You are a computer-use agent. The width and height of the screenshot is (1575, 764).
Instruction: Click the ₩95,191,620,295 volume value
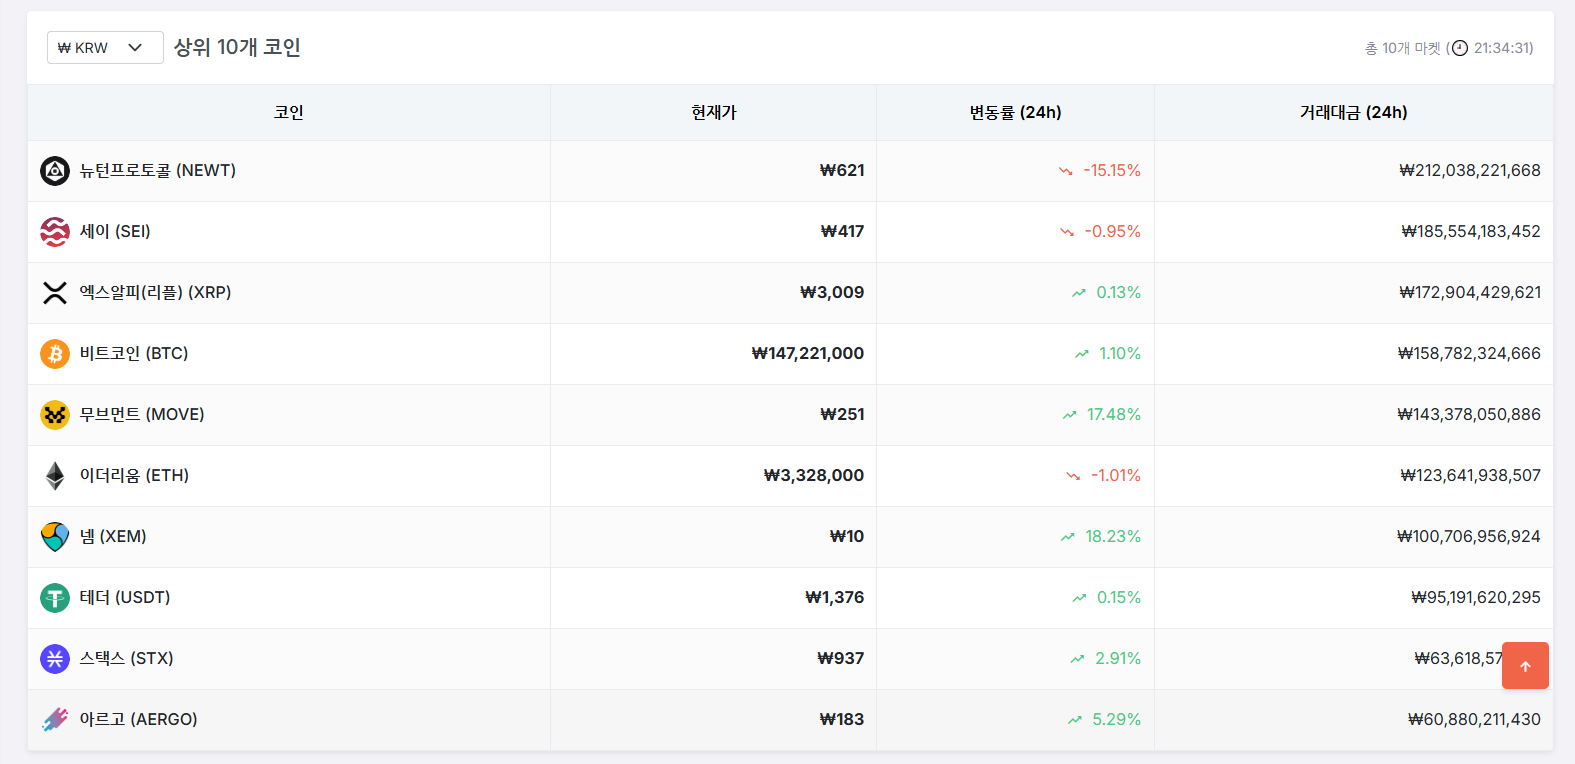pyautogui.click(x=1476, y=598)
